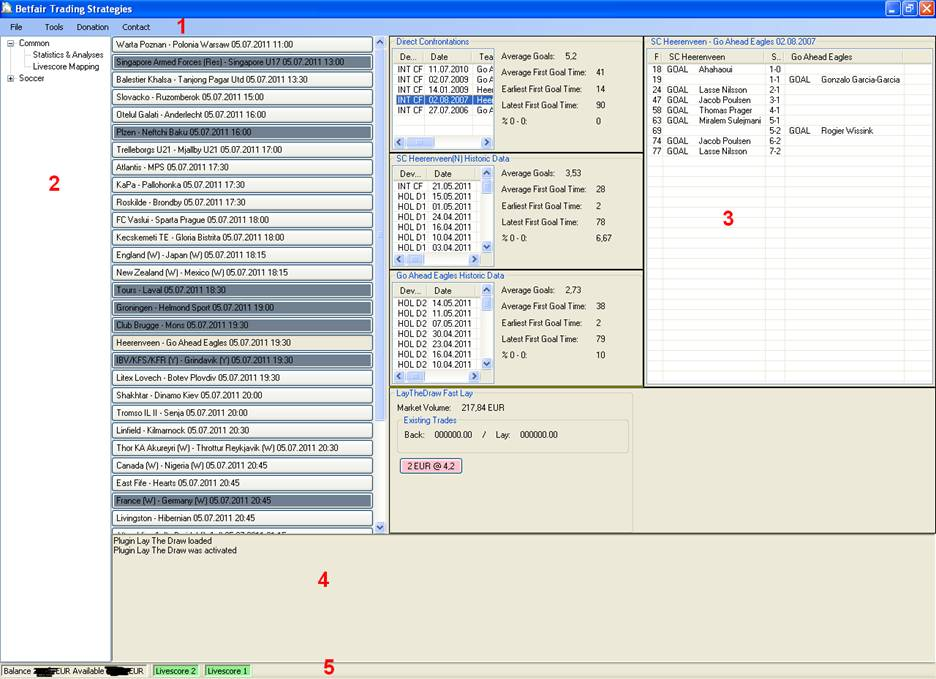Select Kecskemeti TE - Gloria Bistrita match
936x679 pixels.
pos(242,237)
